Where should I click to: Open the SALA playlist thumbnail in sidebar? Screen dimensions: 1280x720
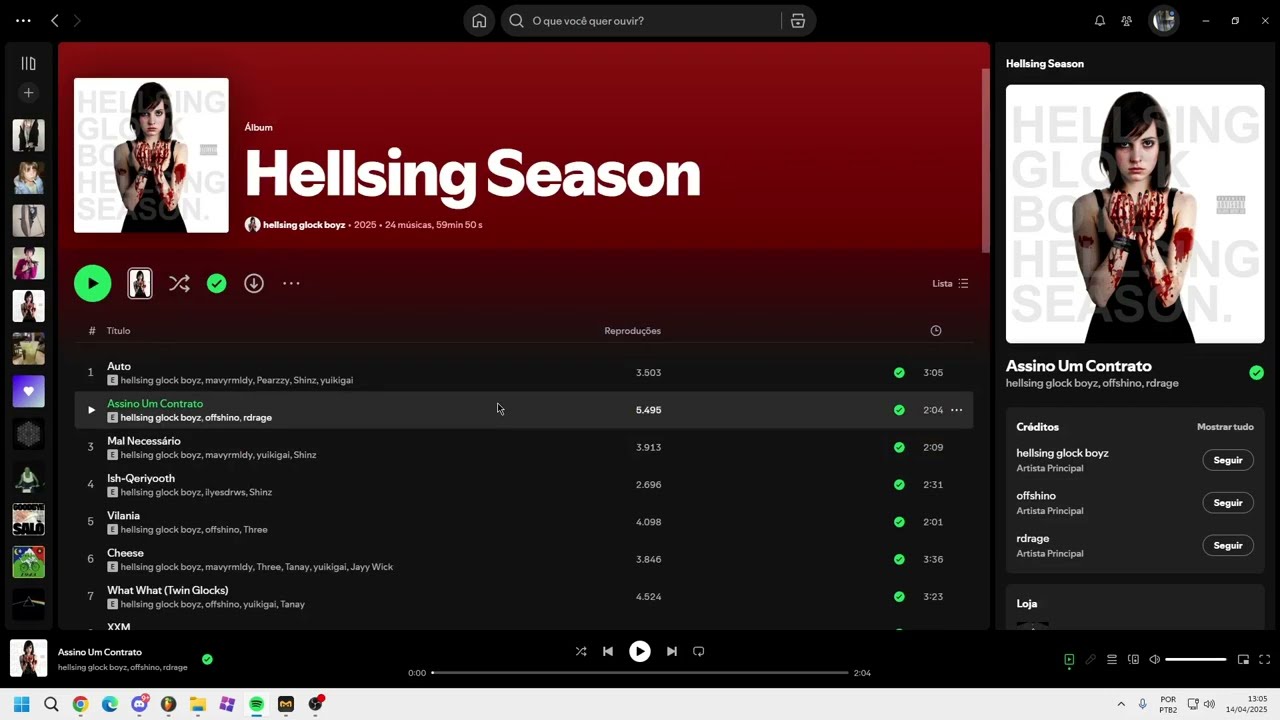click(x=28, y=519)
